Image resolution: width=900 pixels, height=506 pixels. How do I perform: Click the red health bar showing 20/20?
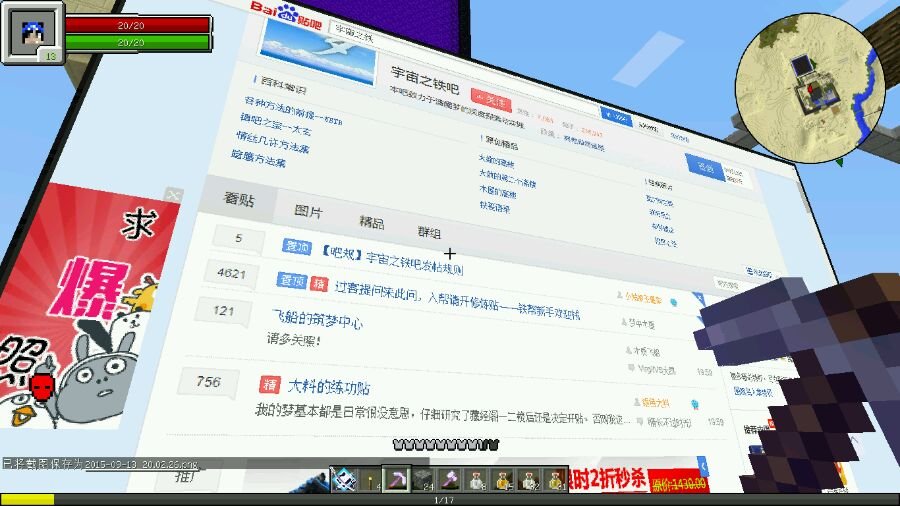pos(138,25)
